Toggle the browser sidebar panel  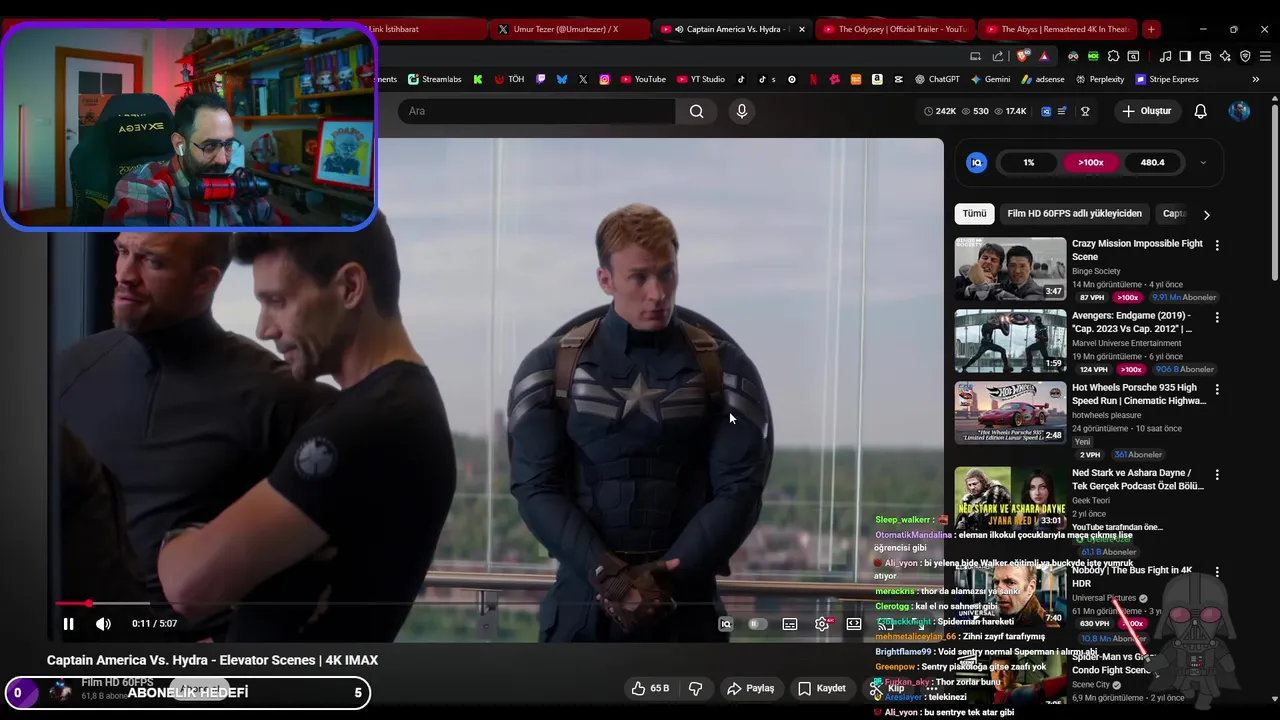[1185, 56]
